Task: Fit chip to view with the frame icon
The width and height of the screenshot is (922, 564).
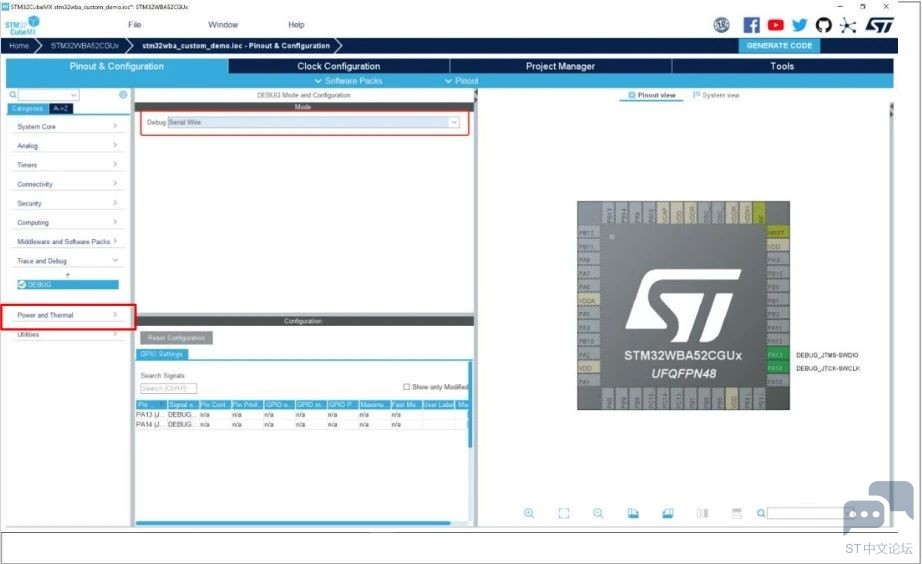Action: 563,513
